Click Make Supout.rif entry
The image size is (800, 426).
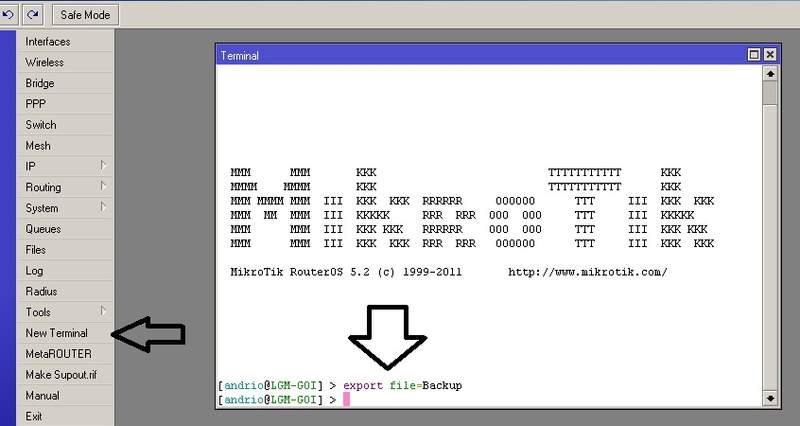[65, 375]
